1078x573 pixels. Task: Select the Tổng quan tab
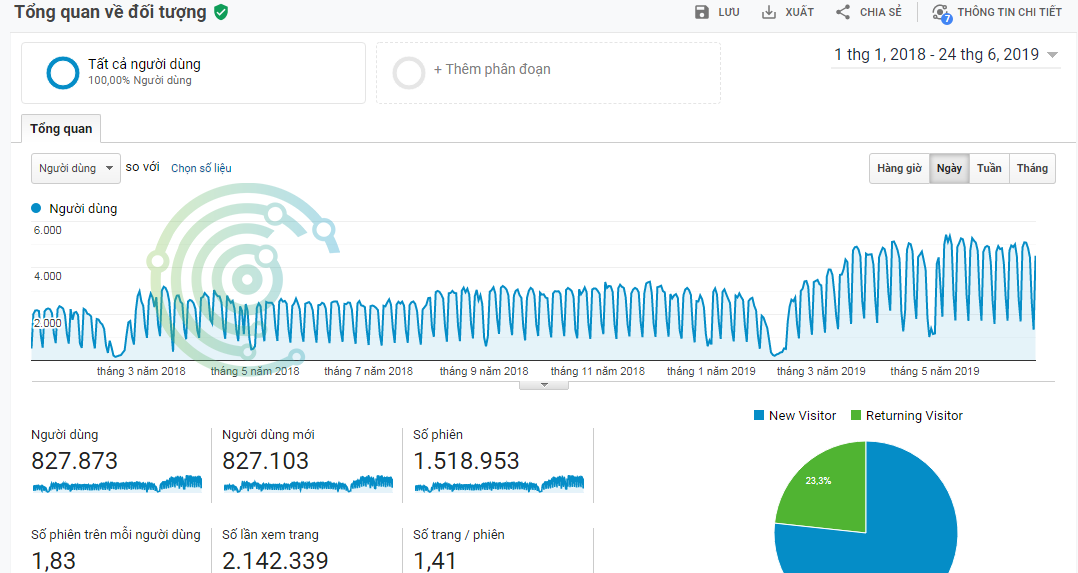point(61,129)
